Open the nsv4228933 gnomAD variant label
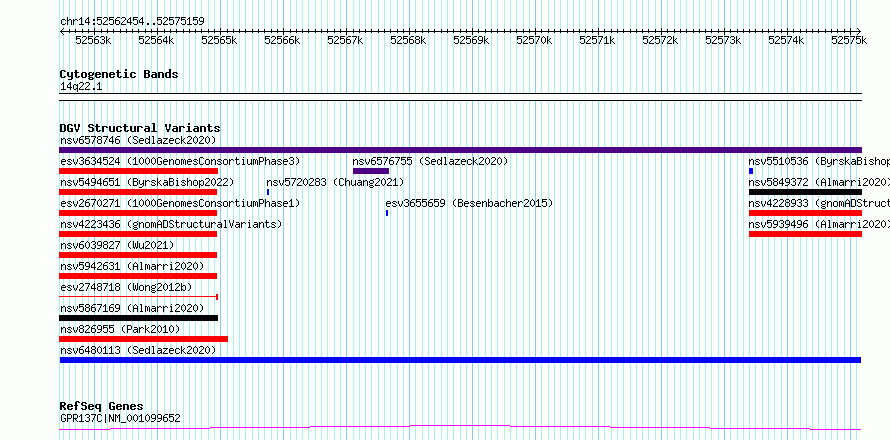This screenshot has width=890, height=440. click(x=819, y=203)
